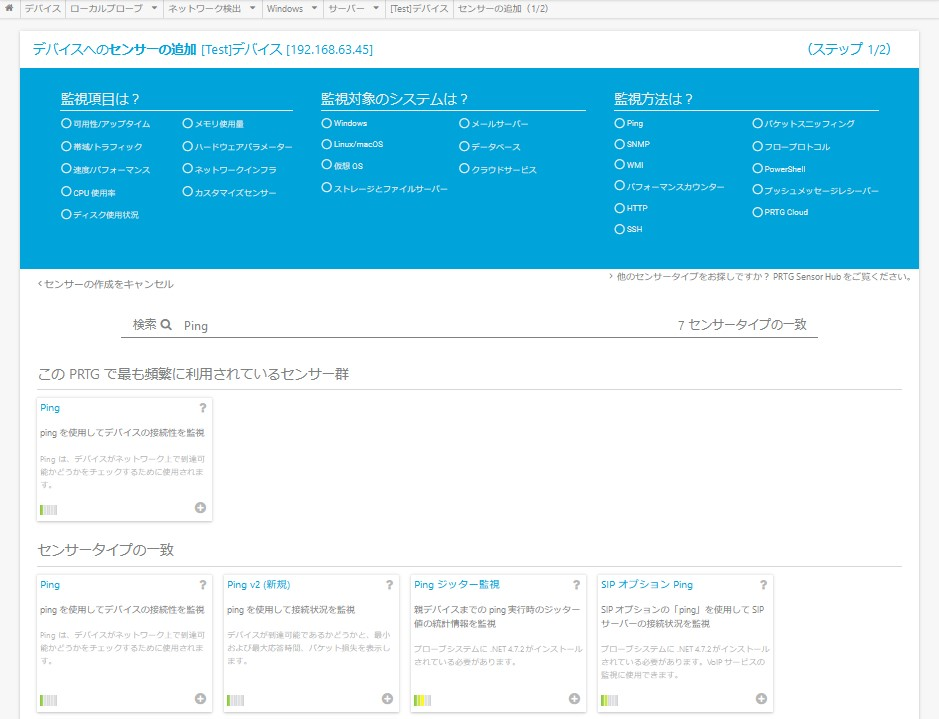Choose the 速度/パフォーマンス radio option
The width and height of the screenshot is (939, 719).
click(x=66, y=169)
